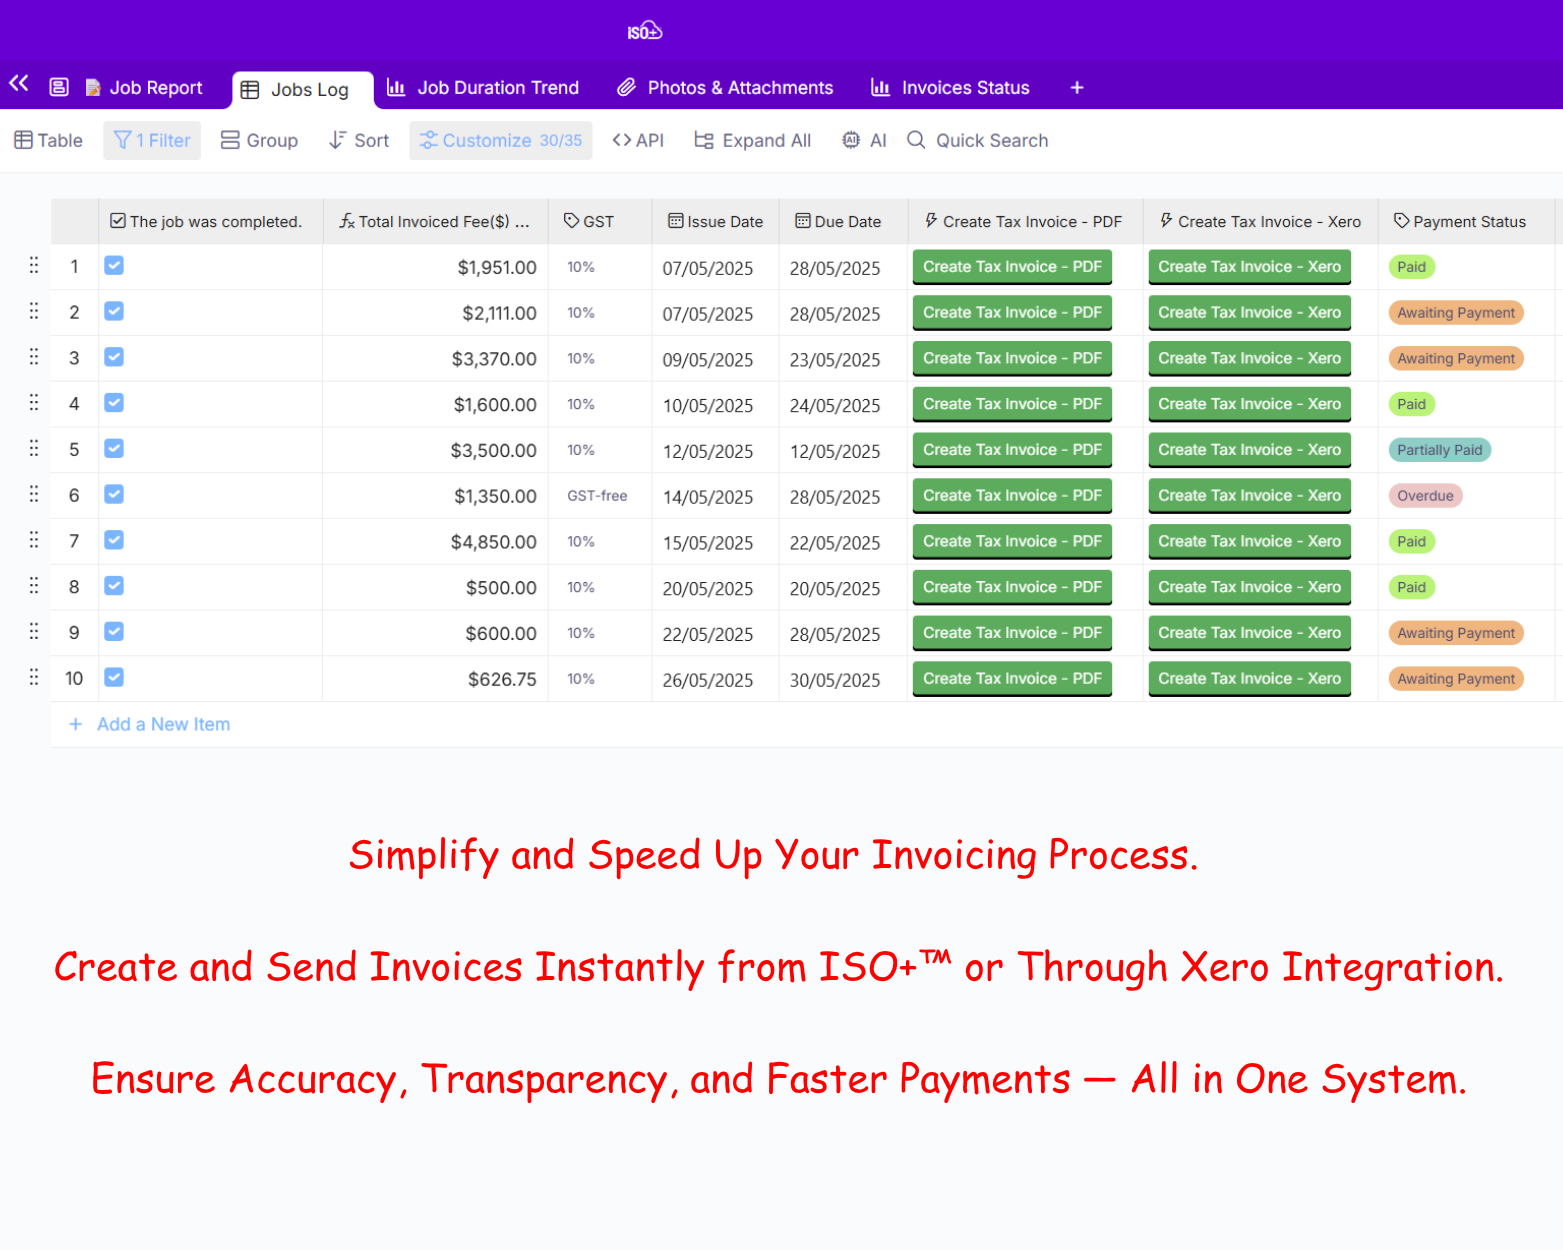Create Tax Invoice PDF for row 3
Image resolution: width=1563 pixels, height=1250 pixels.
[x=1012, y=358]
